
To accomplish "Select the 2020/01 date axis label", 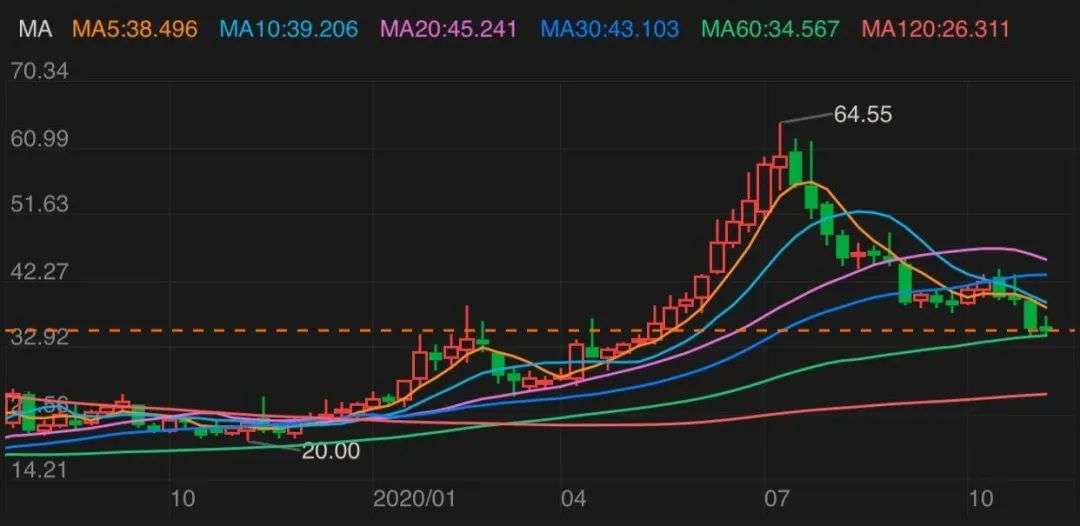I will pos(414,499).
